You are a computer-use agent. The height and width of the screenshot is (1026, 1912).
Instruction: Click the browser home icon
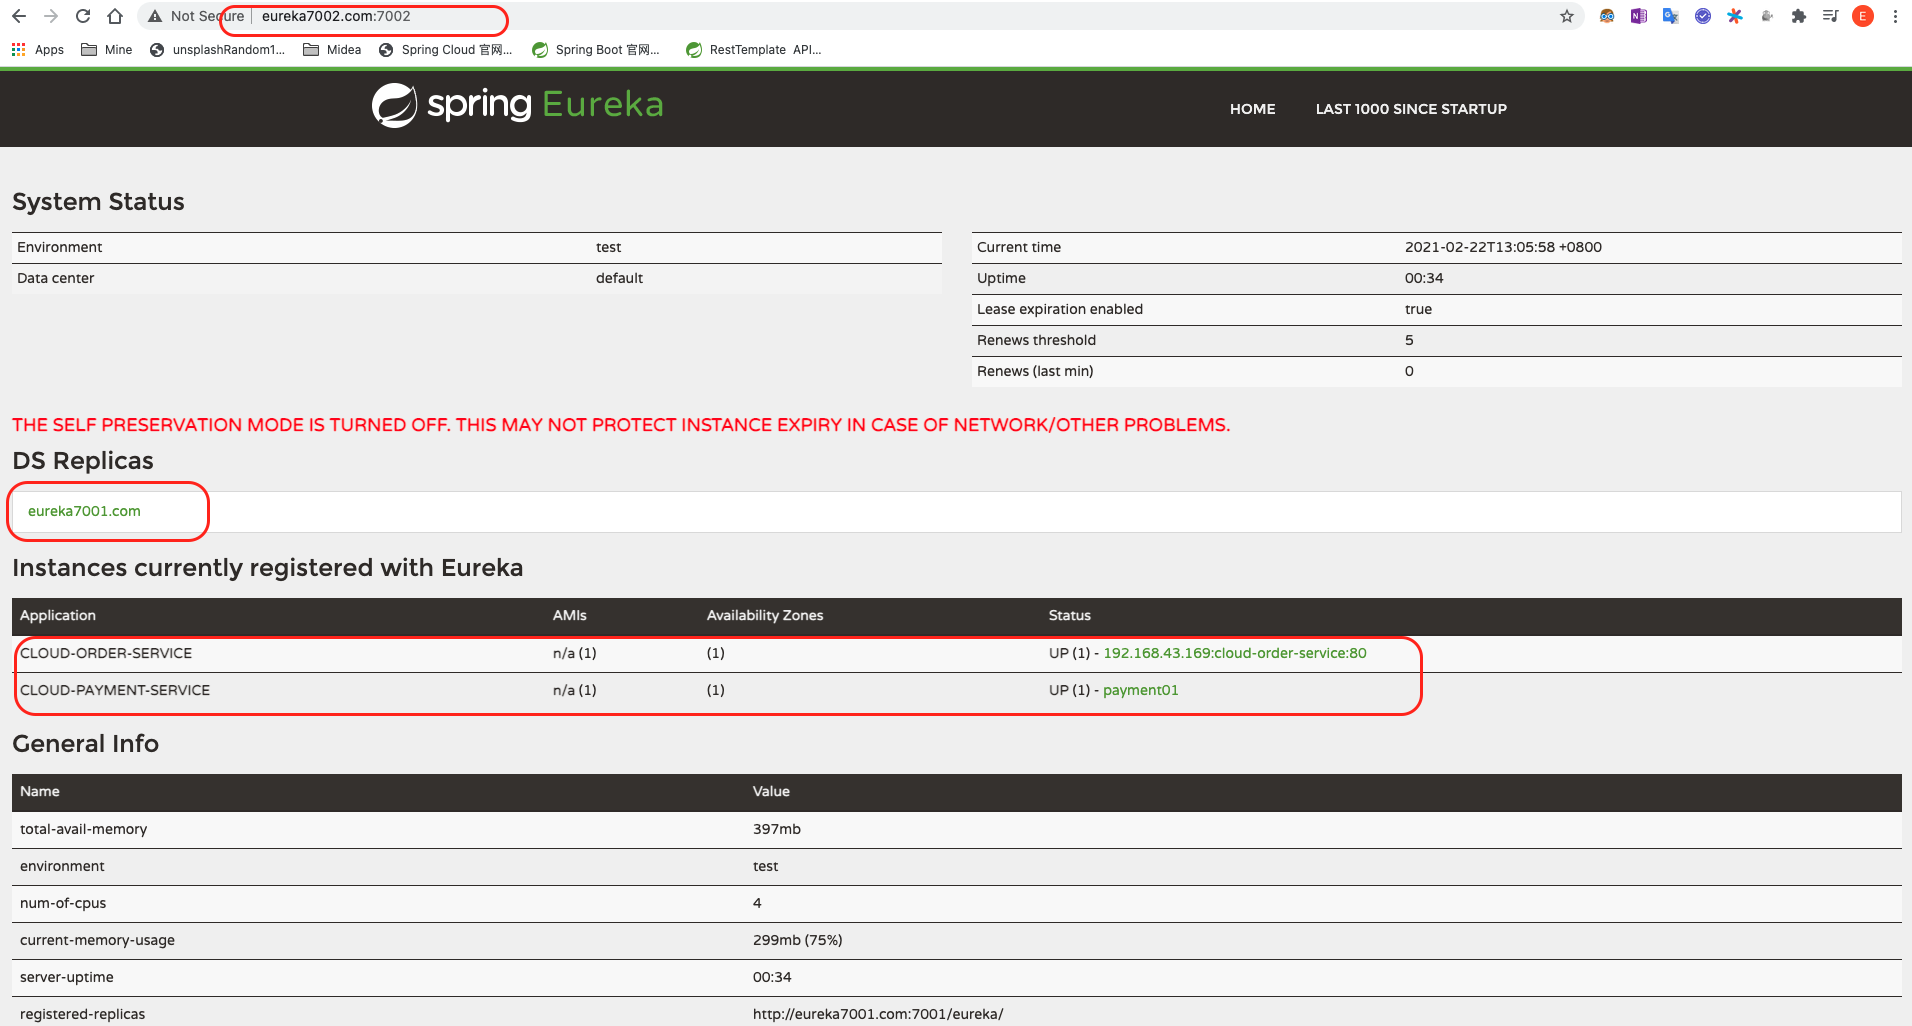[x=115, y=16]
